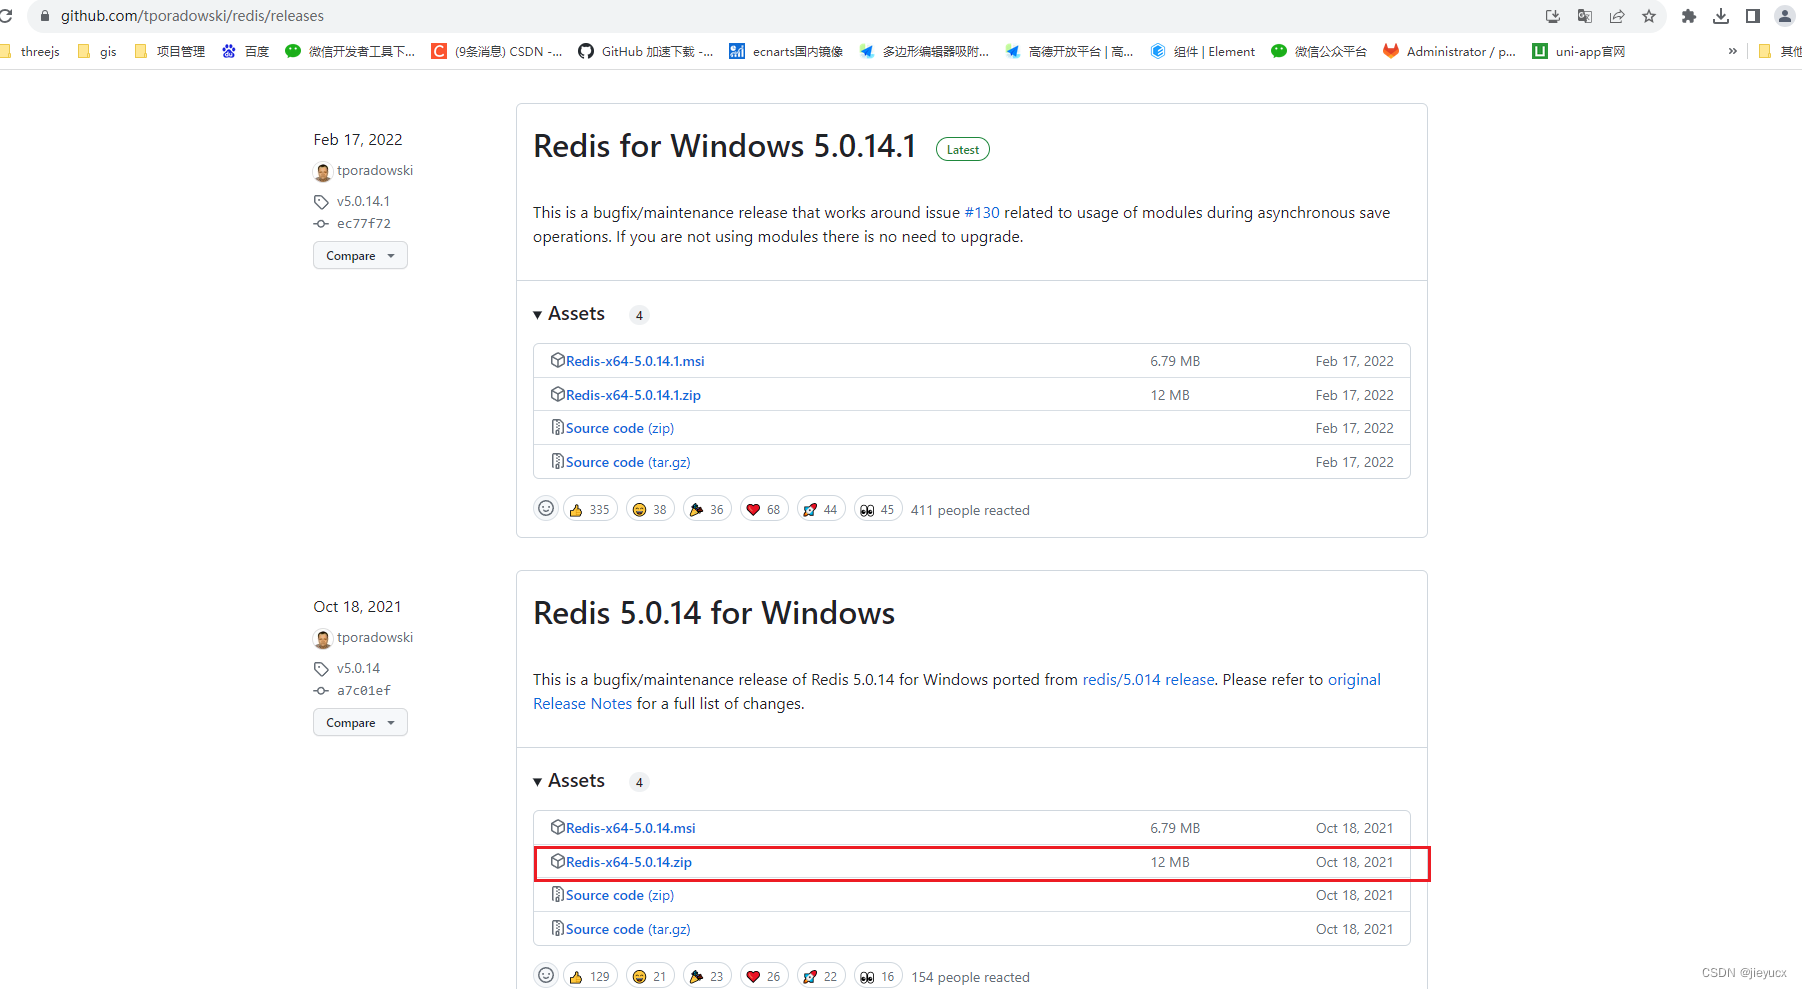The height and width of the screenshot is (989, 1802).
Task: Show more bookmarks with the chevron
Action: tap(1733, 51)
